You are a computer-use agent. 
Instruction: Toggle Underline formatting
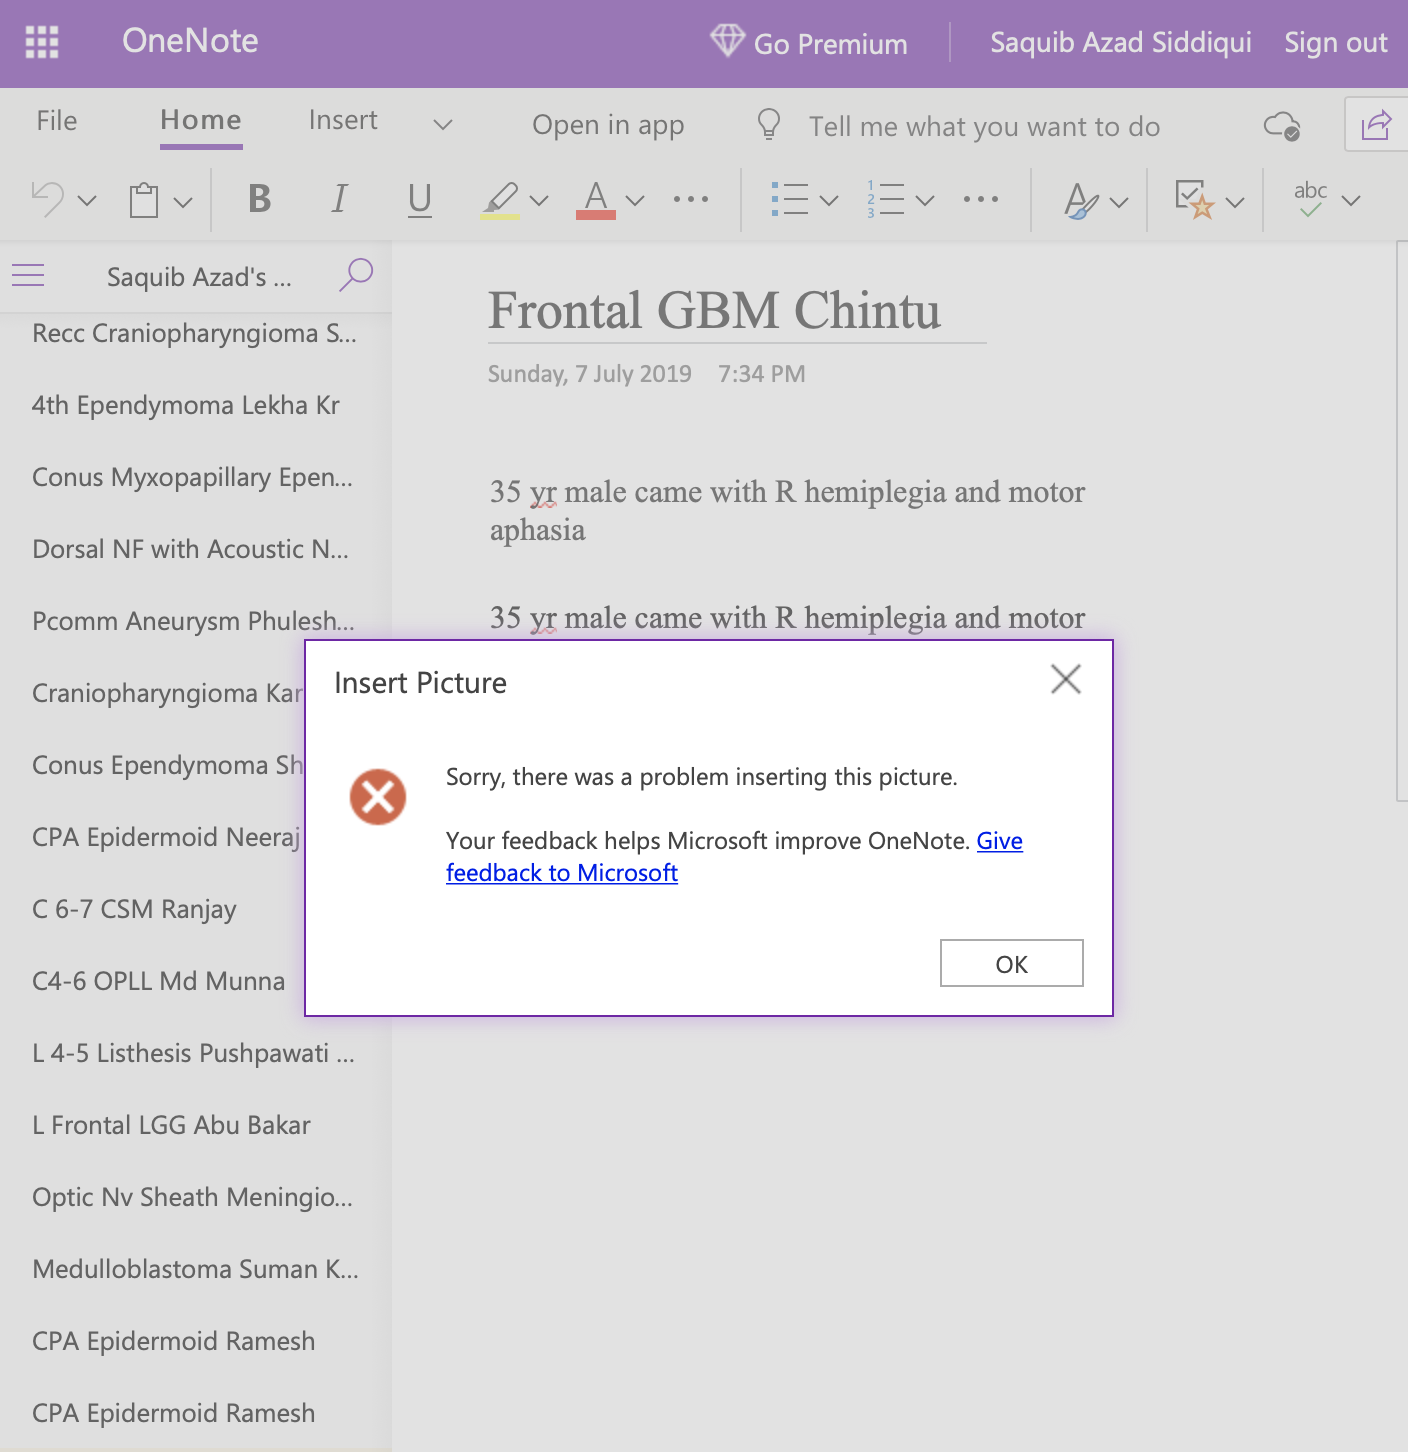pyautogui.click(x=420, y=200)
